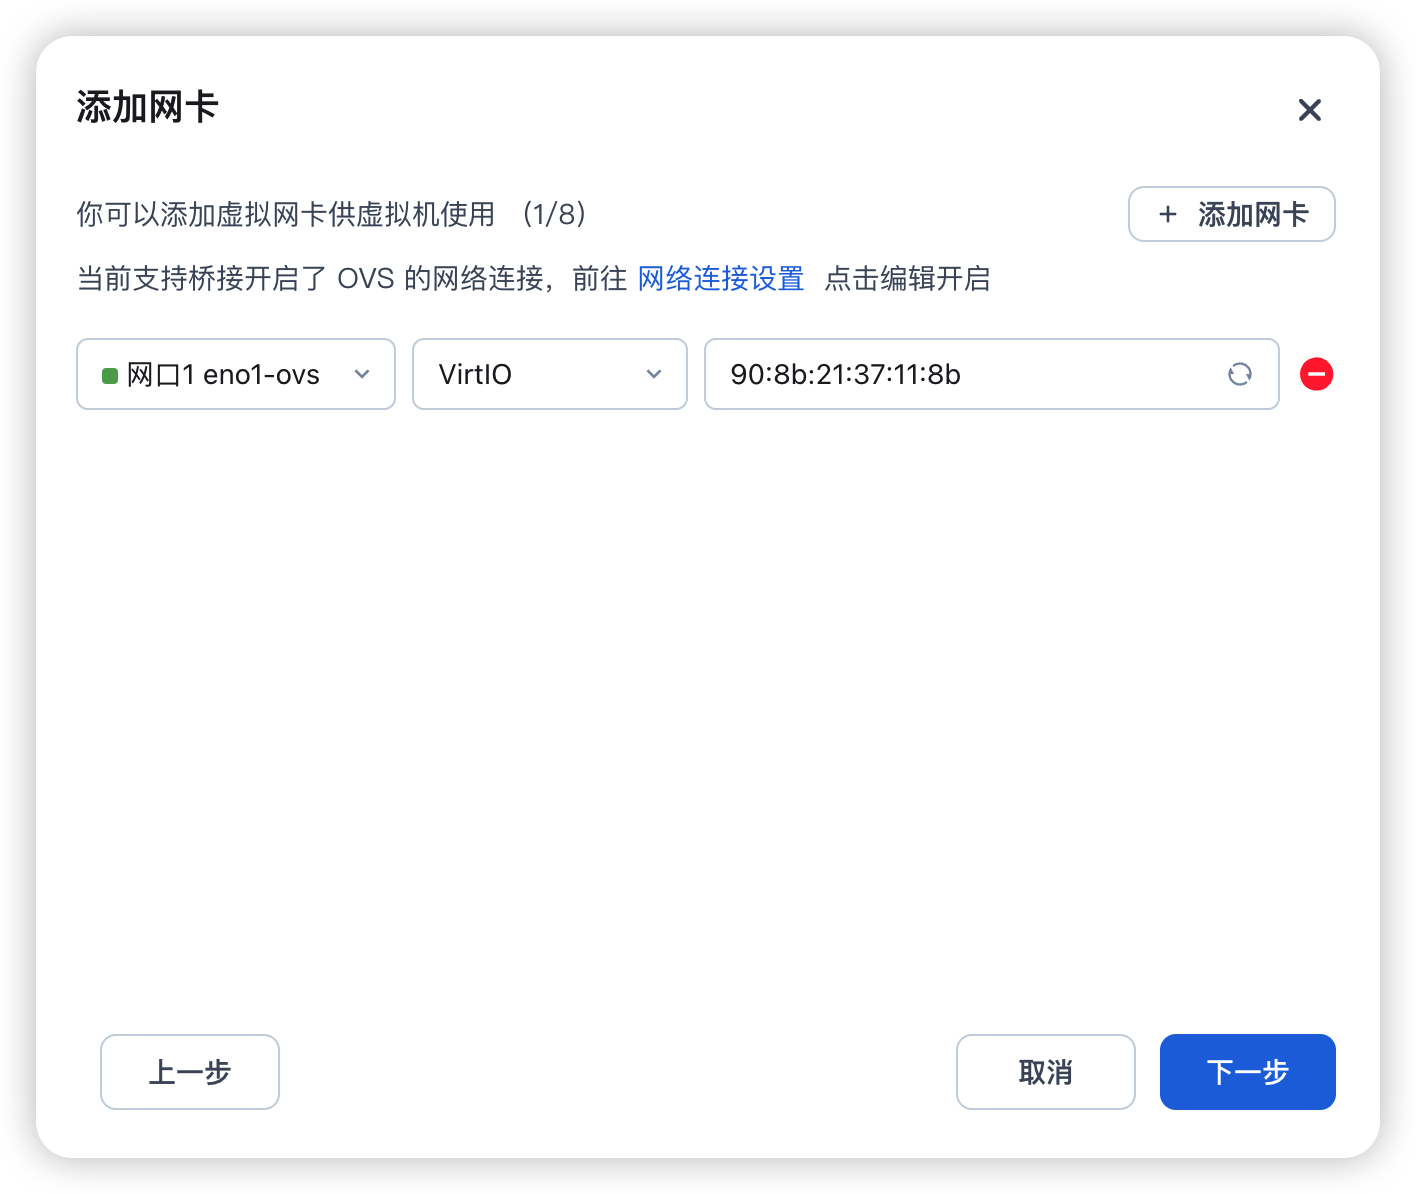Go back with 上一步
The width and height of the screenshot is (1416, 1194).
tap(190, 1072)
